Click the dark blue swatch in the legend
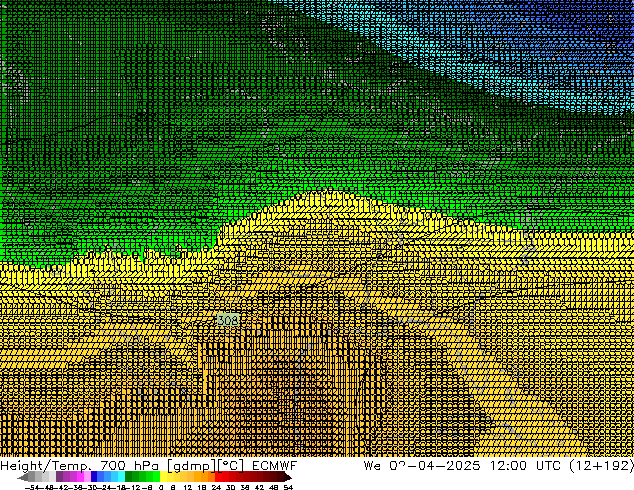 point(94,477)
